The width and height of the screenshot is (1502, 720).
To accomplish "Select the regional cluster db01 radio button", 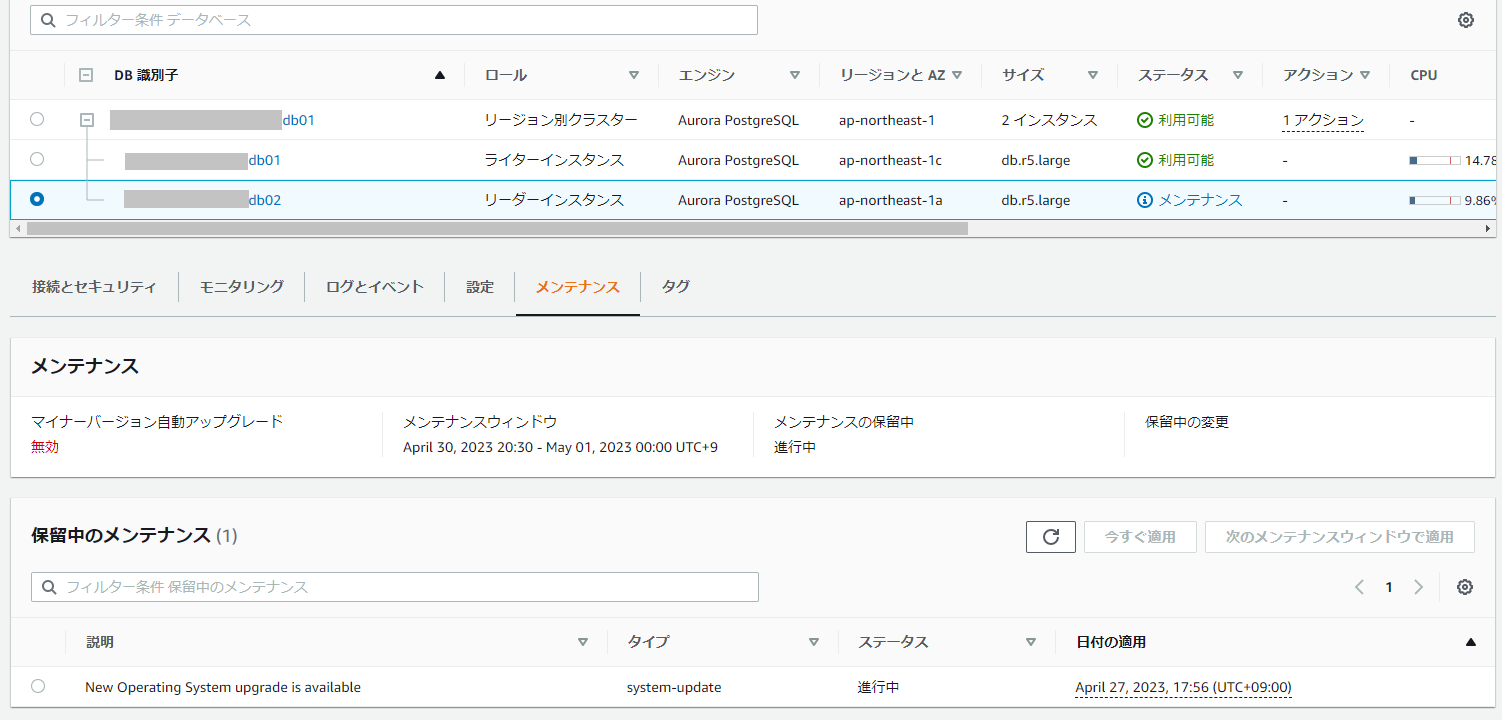I will pos(37,119).
